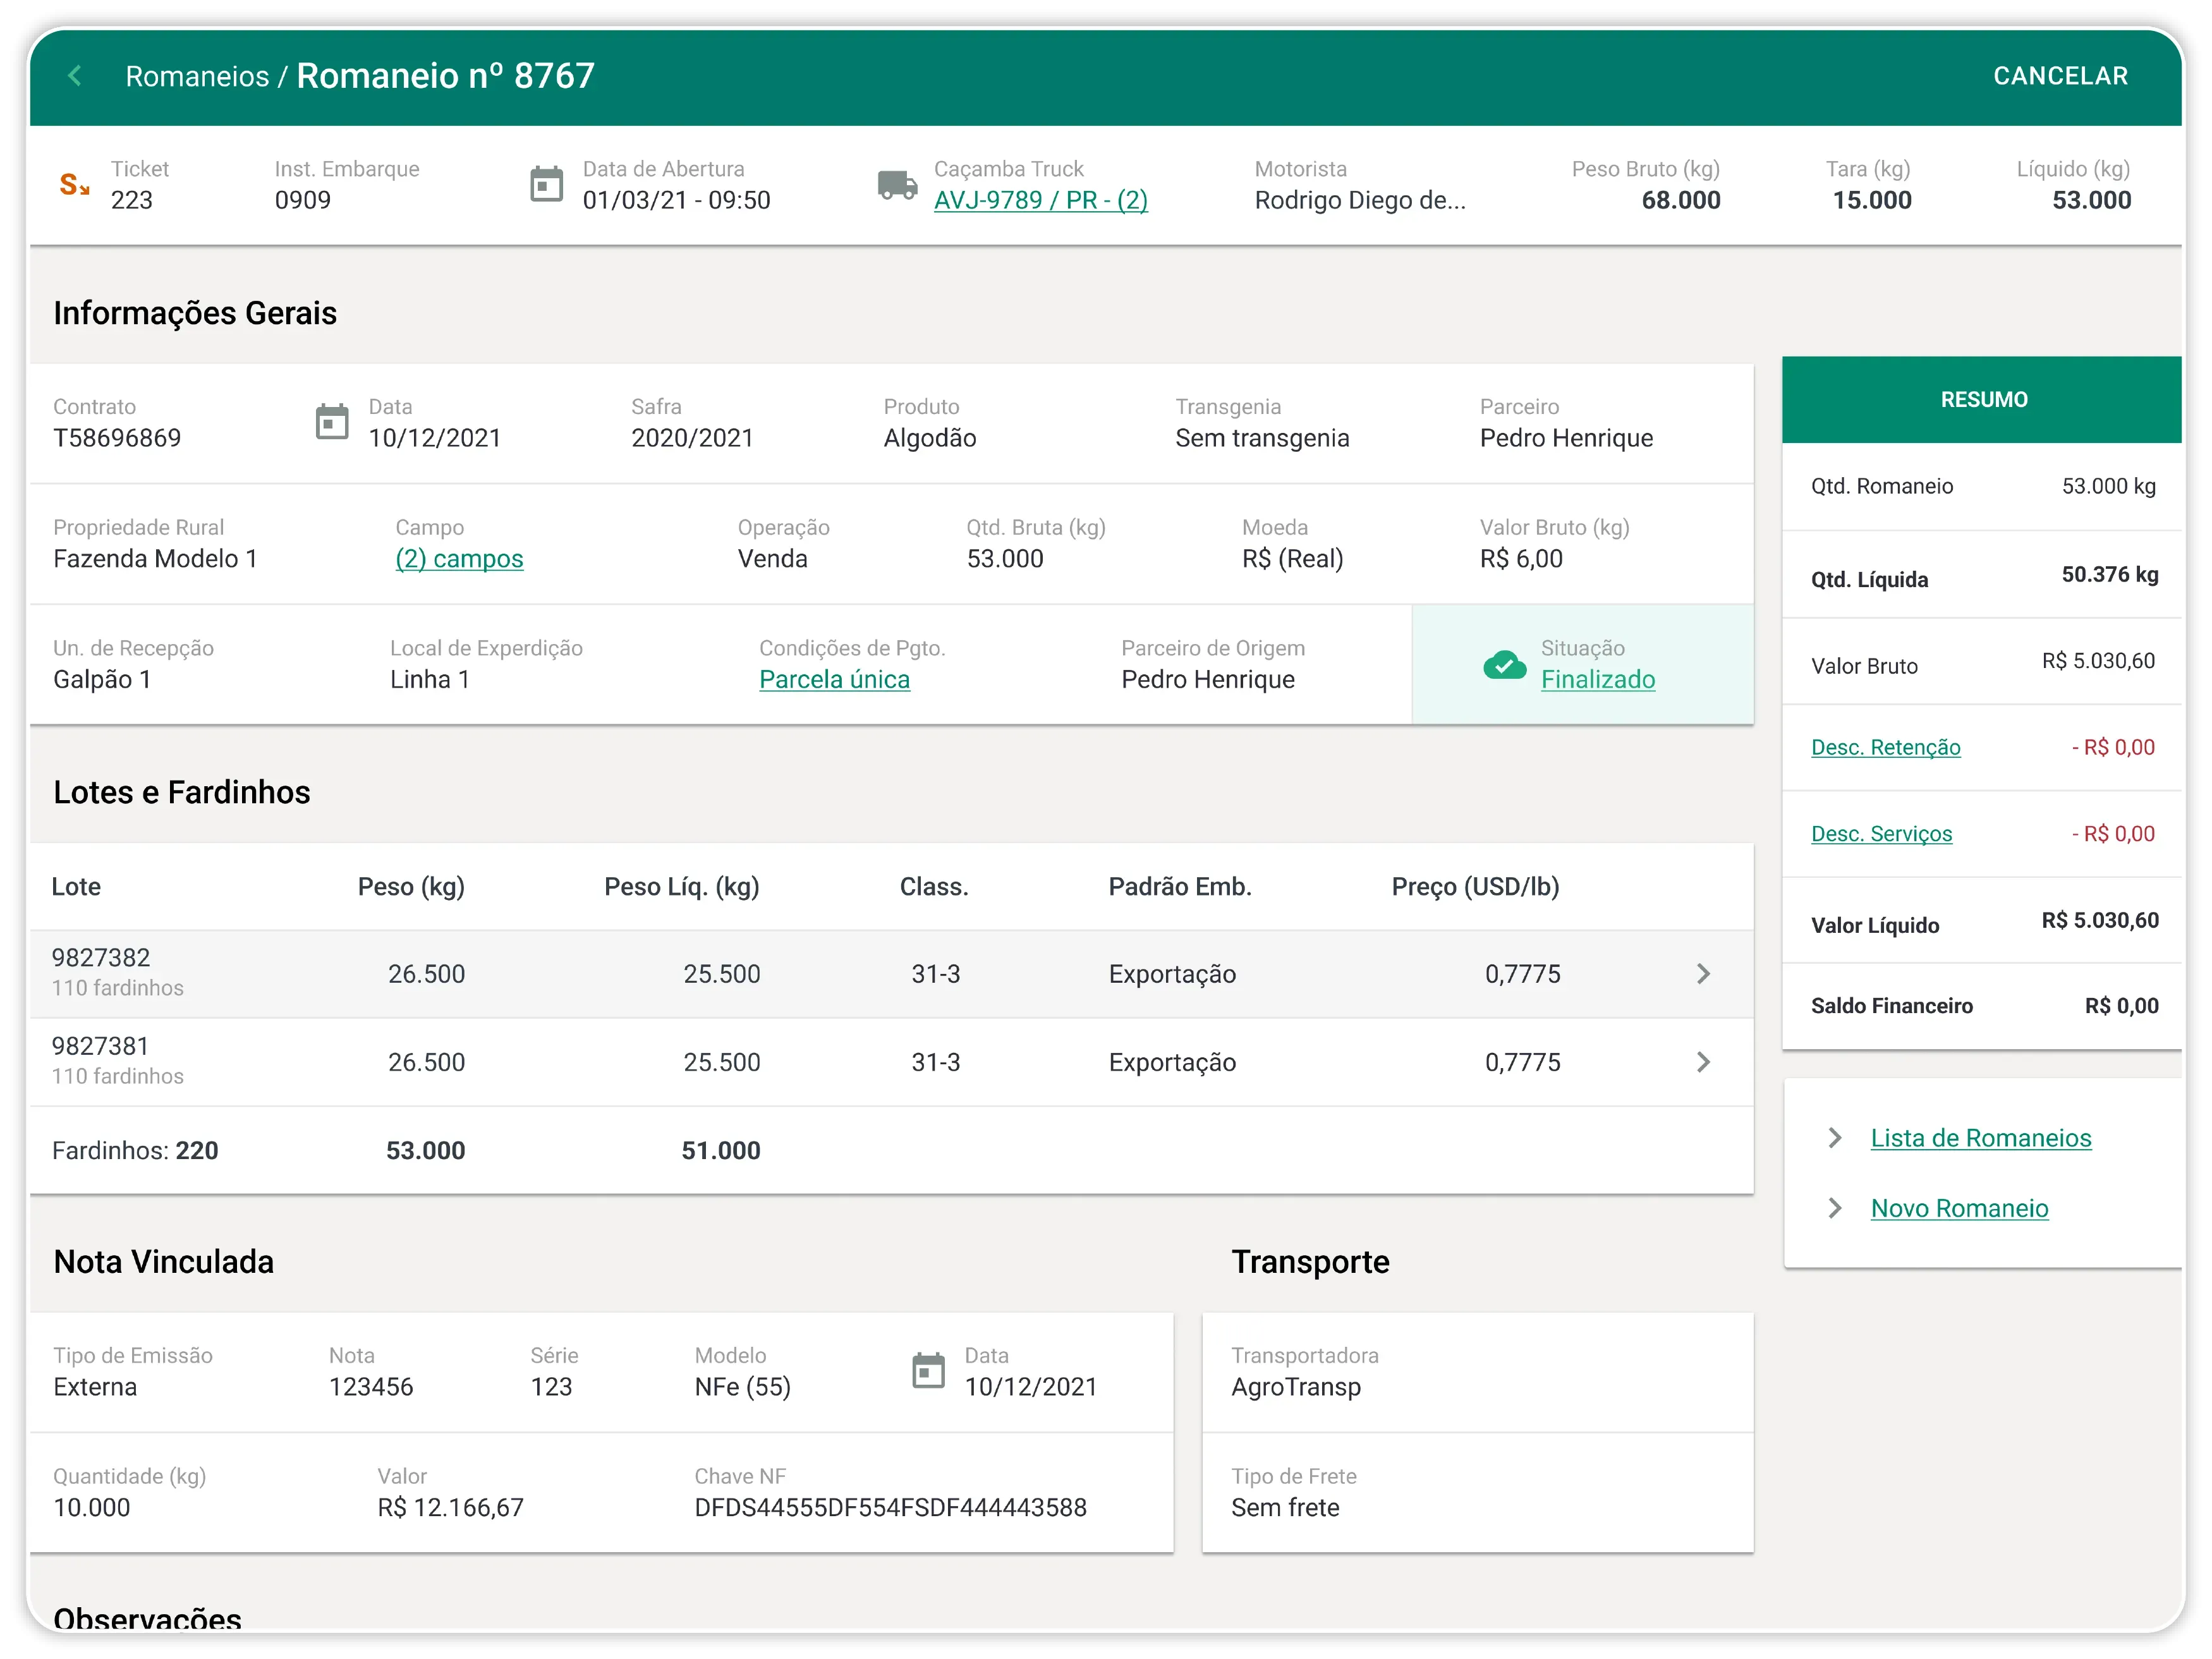Select lote number 9827382

(101, 958)
